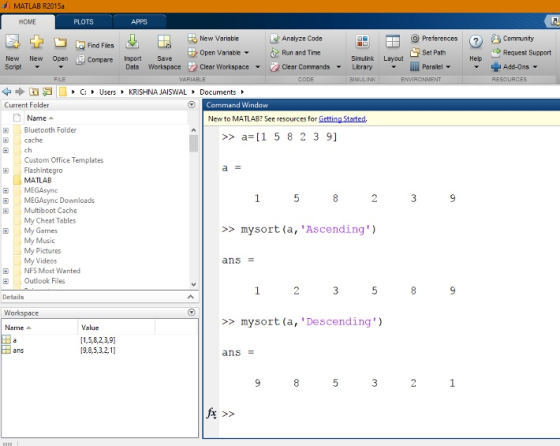Click the New Script icon
This screenshot has width=560, height=446.
point(12,42)
